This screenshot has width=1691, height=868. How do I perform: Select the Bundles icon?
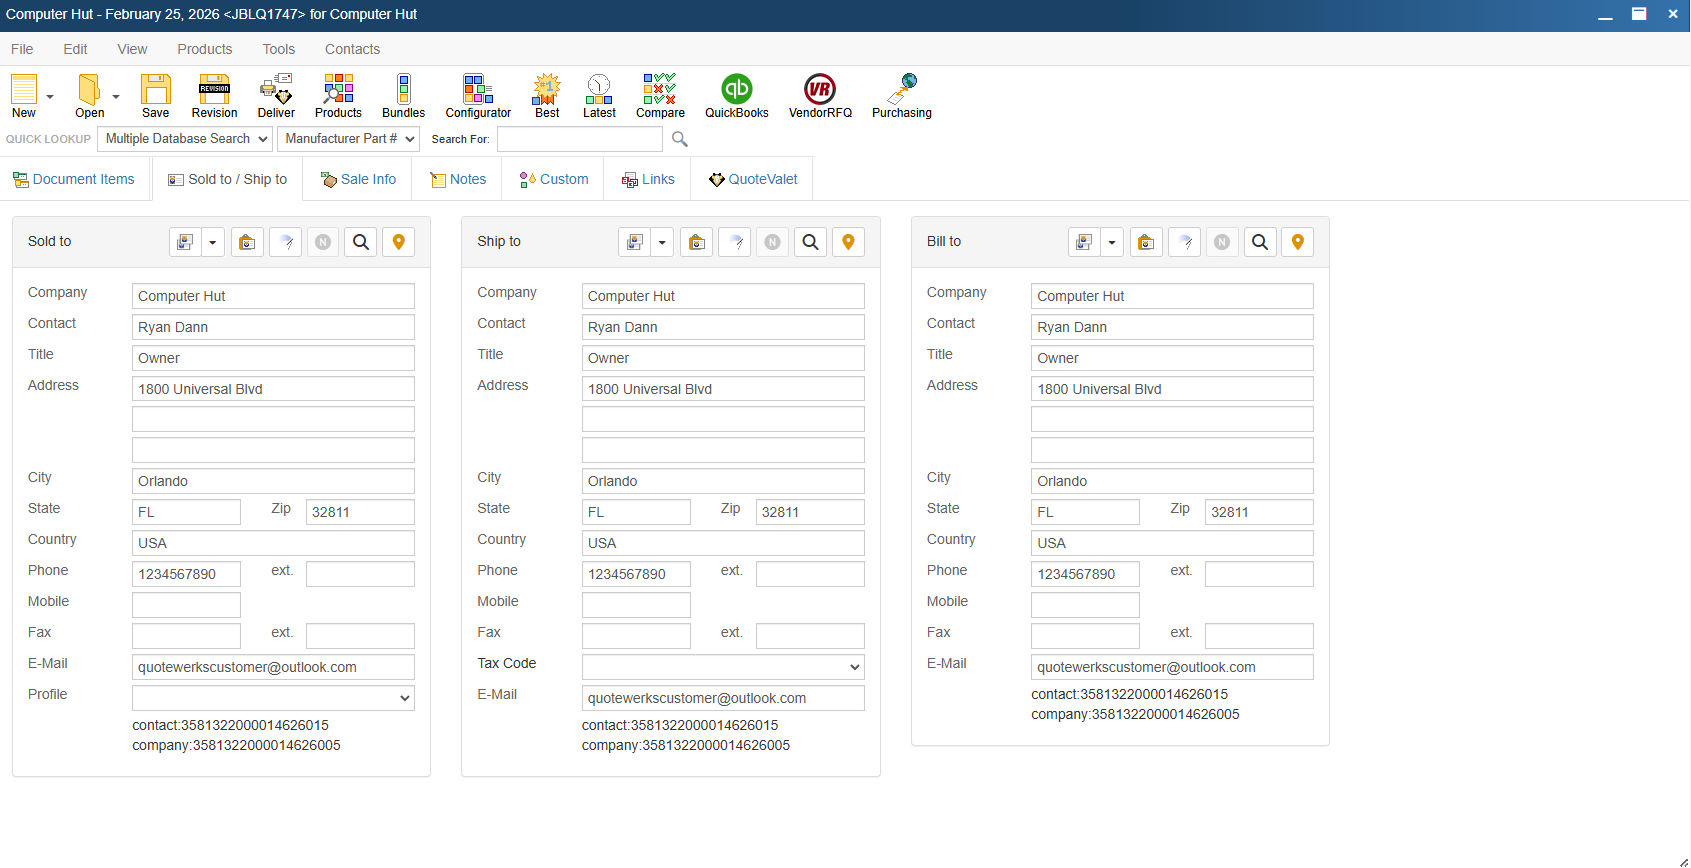click(403, 95)
